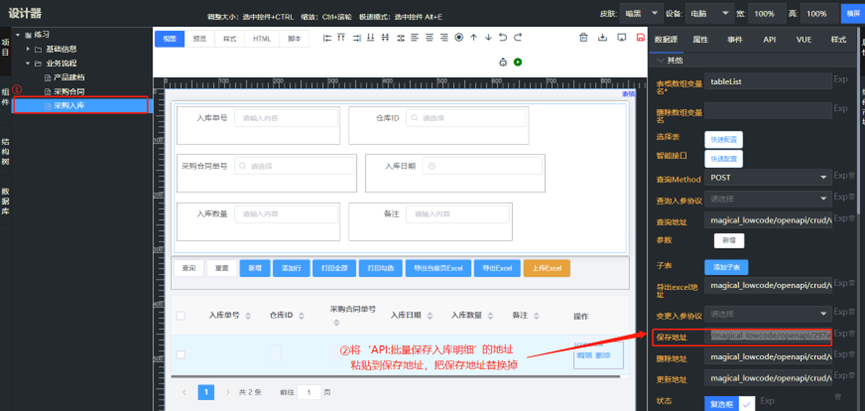
Task: Click the 添加子表 button
Action: [726, 267]
